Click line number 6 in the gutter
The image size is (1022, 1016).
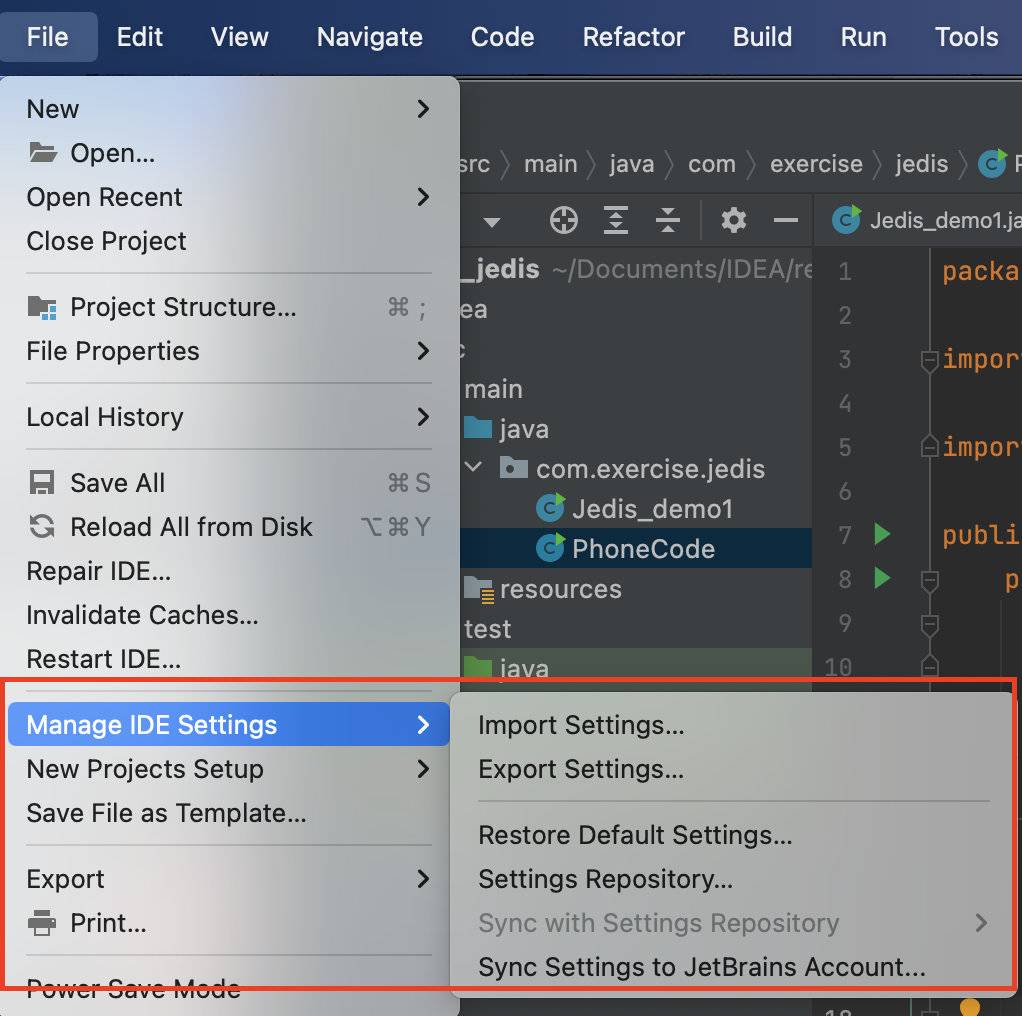pos(845,491)
